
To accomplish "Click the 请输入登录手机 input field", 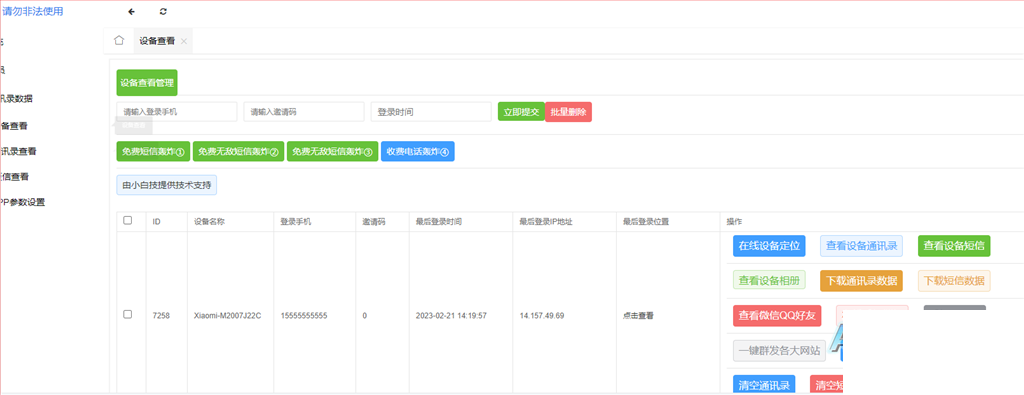I will pos(177,112).
